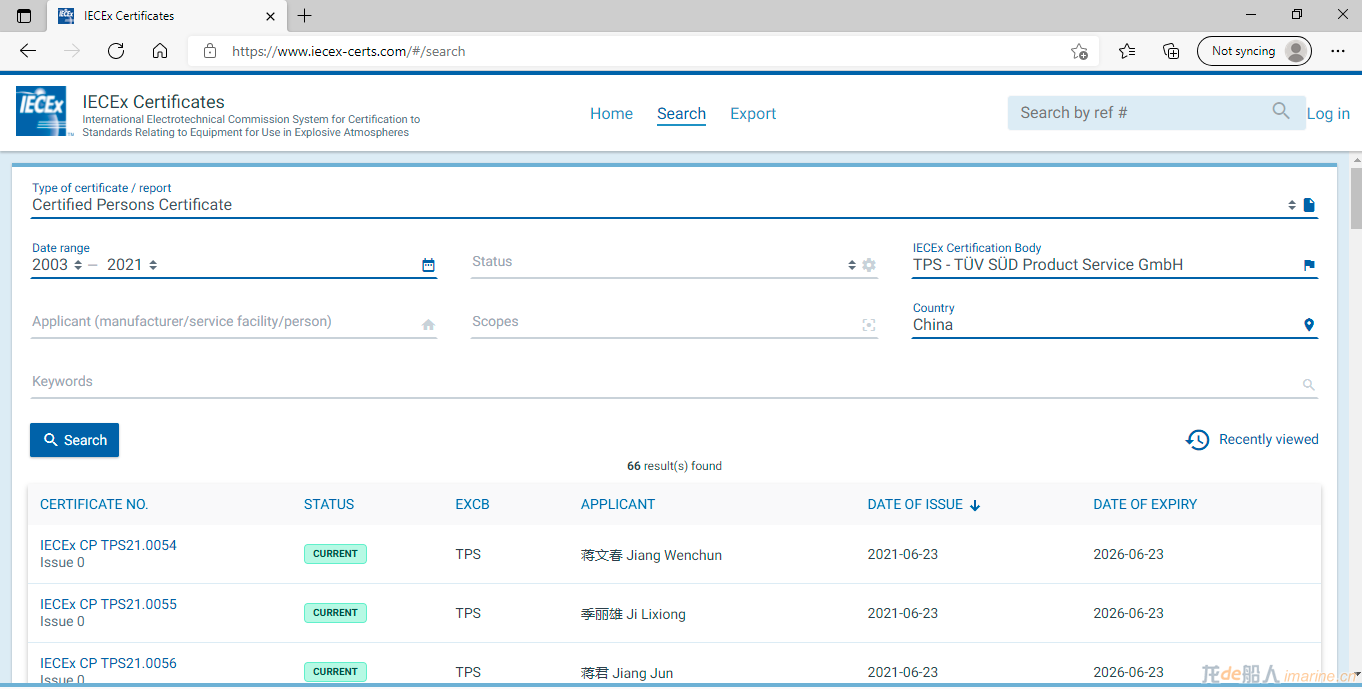Select the Search menu item

681,114
